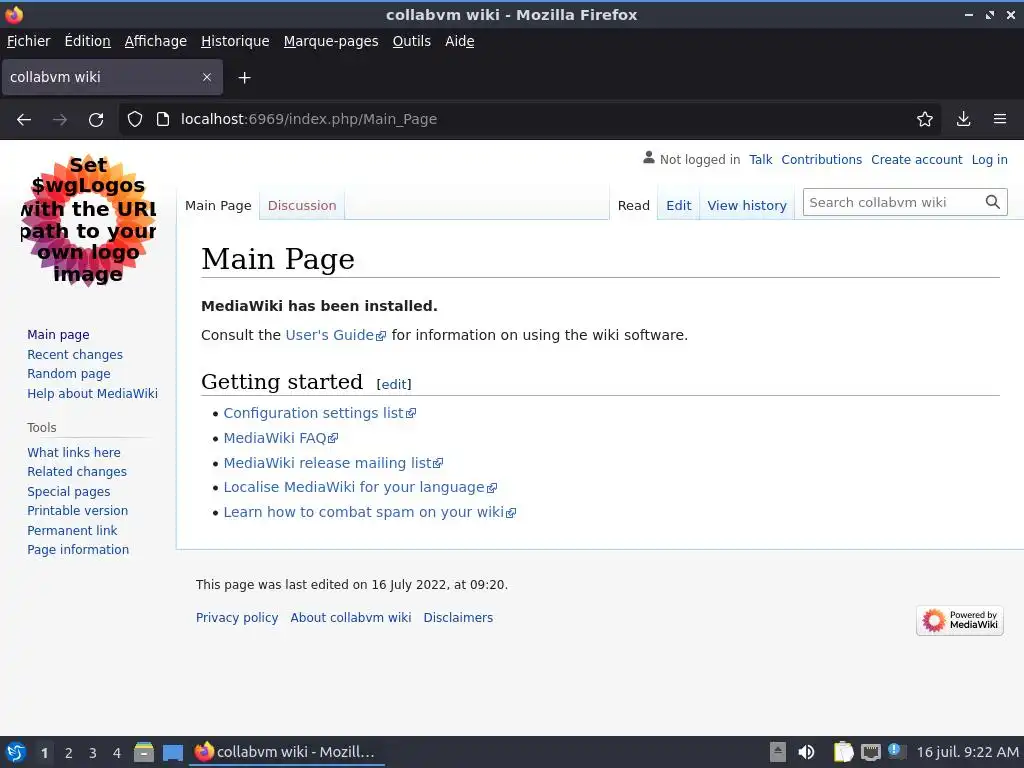Open the Contributions link
This screenshot has height=768, width=1024.
(822, 159)
